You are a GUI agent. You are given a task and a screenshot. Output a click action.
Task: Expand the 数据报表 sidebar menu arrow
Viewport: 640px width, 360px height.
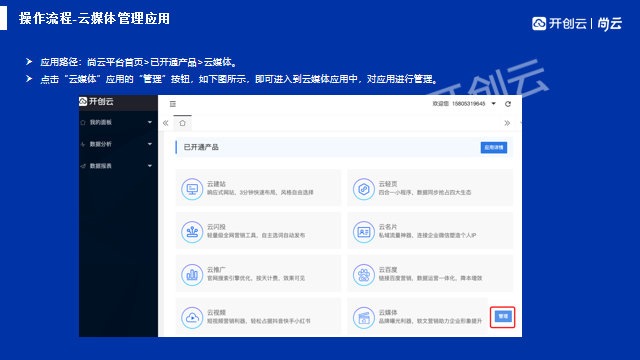[x=150, y=166]
